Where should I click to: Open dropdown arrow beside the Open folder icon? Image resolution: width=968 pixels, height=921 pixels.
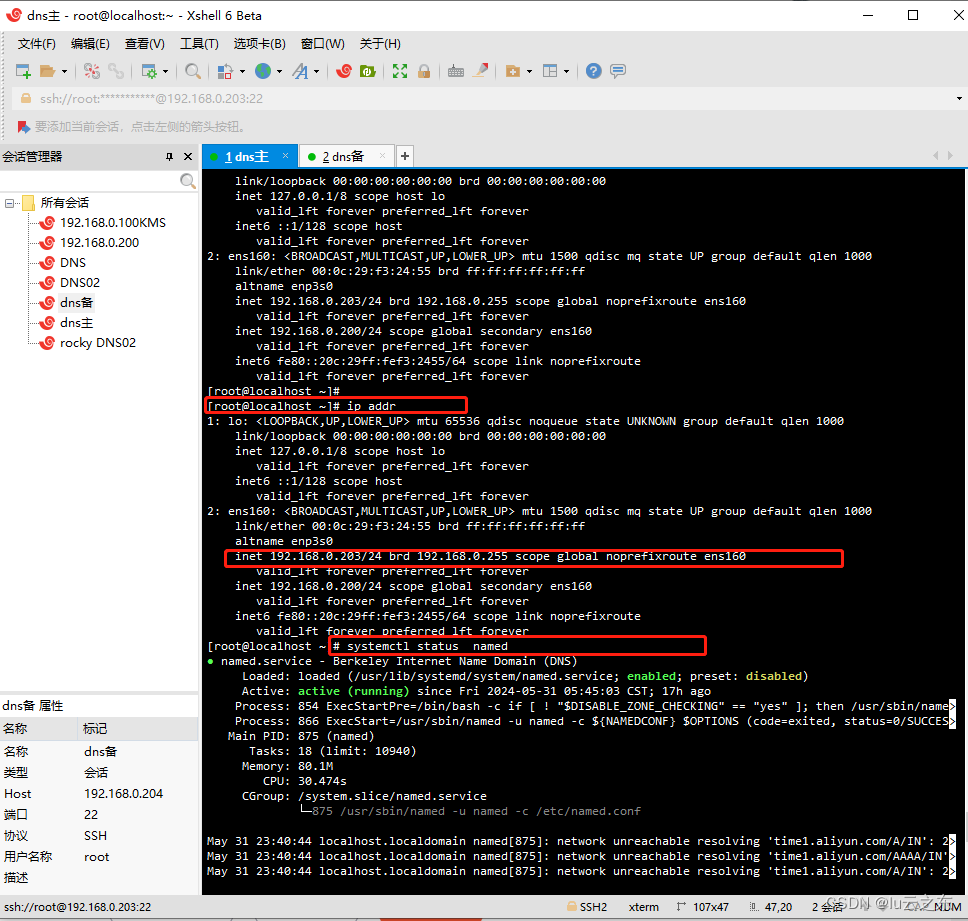tap(65, 71)
